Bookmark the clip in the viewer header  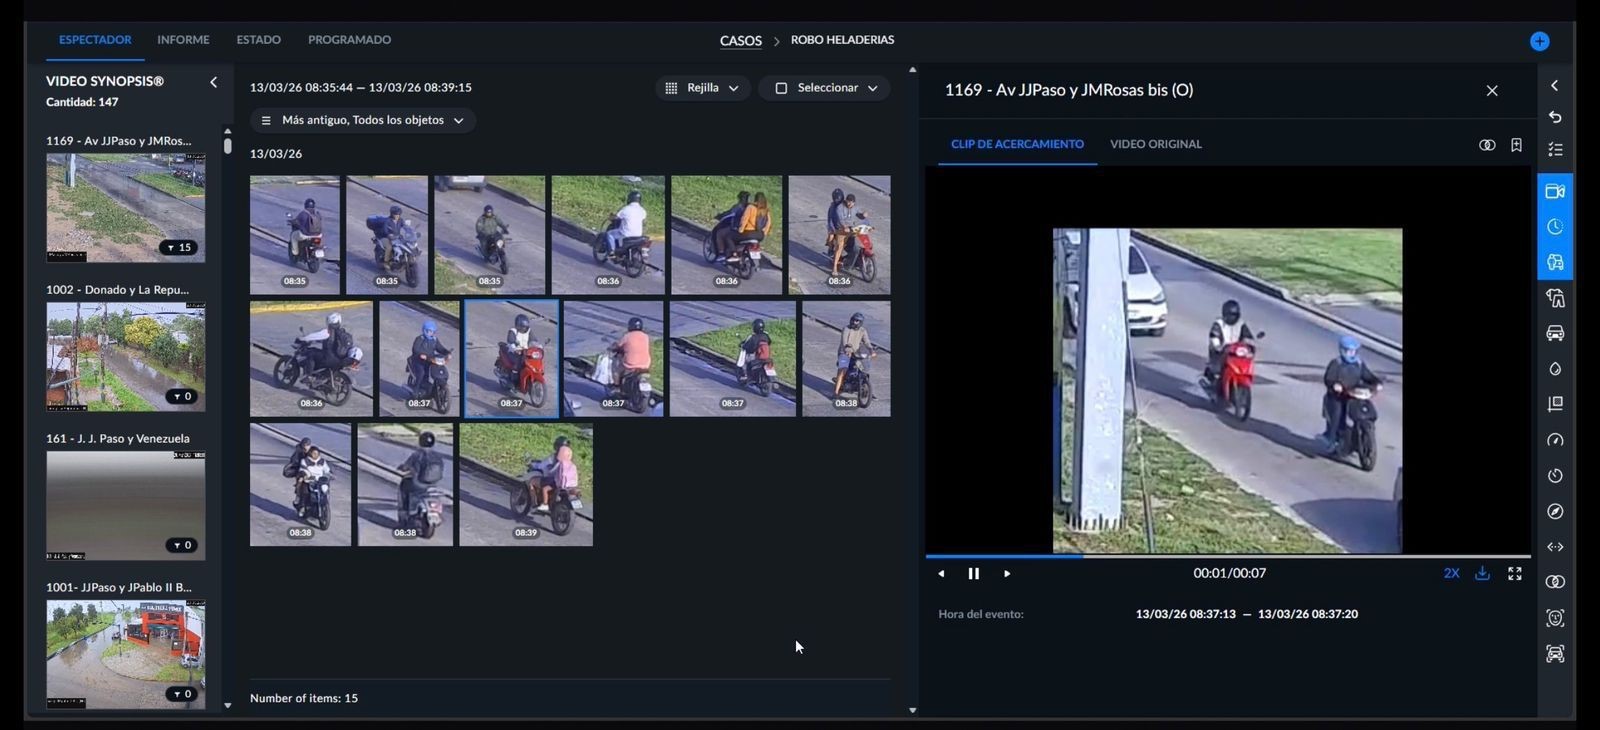pos(1516,145)
